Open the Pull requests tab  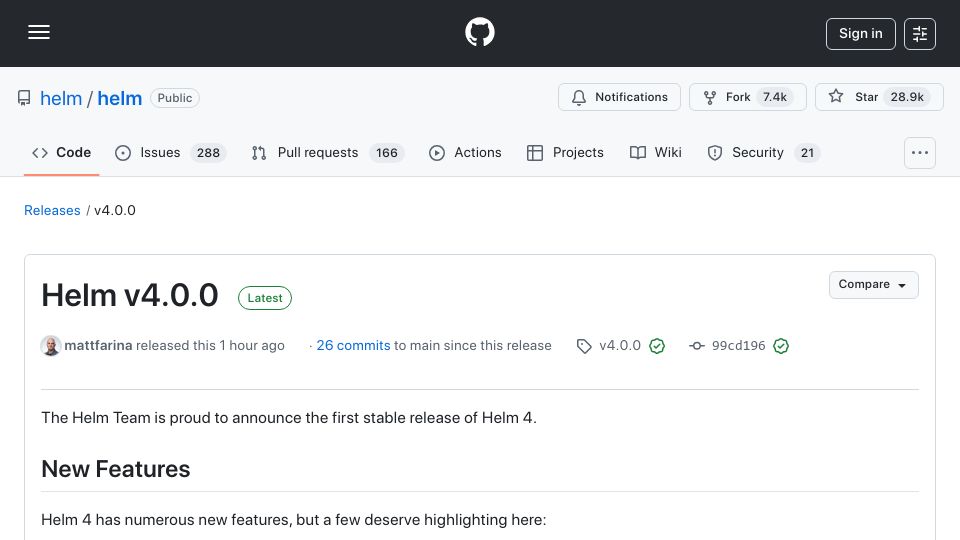(328, 152)
